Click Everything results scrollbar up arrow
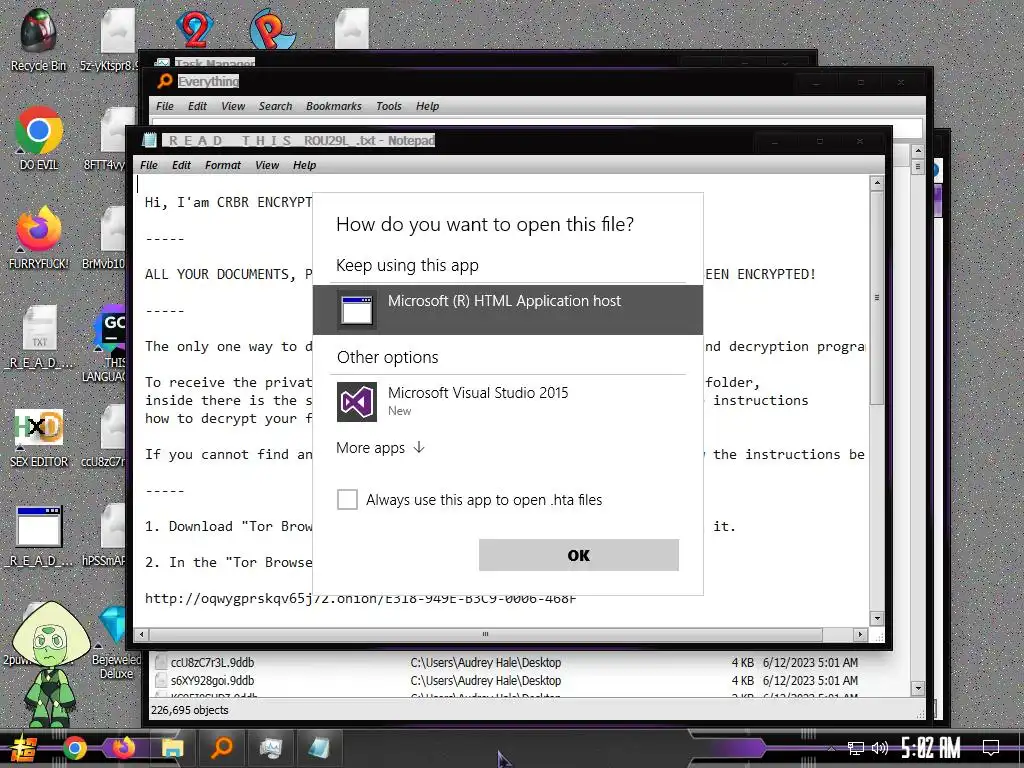Viewport: 1024px width, 768px height. click(918, 151)
